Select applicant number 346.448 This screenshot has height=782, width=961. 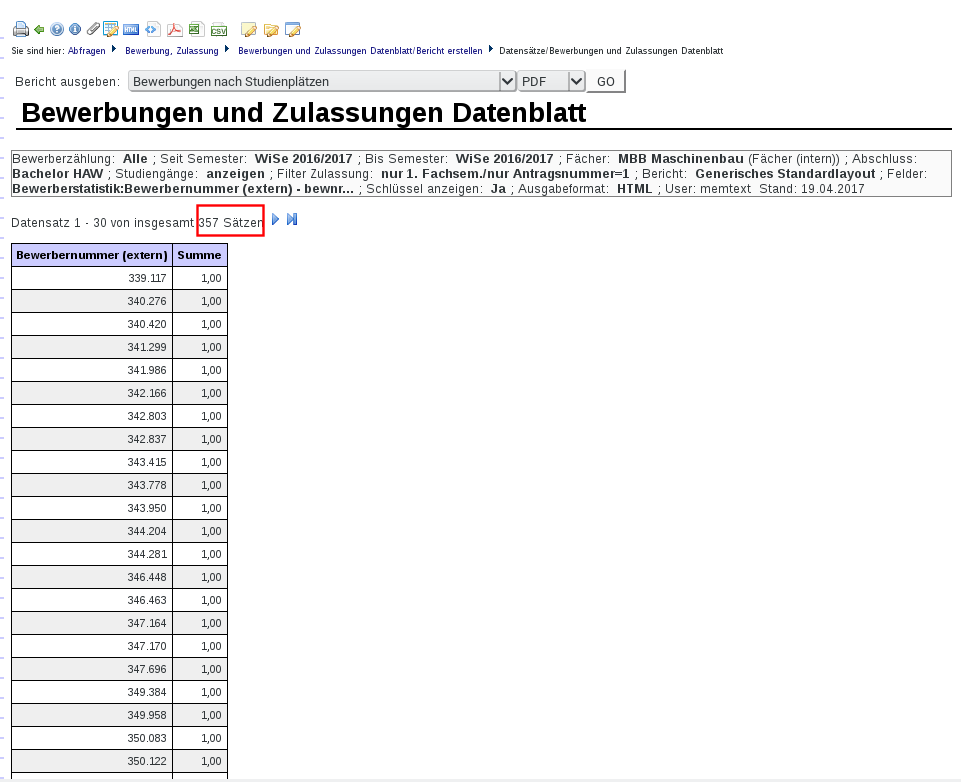click(x=147, y=577)
